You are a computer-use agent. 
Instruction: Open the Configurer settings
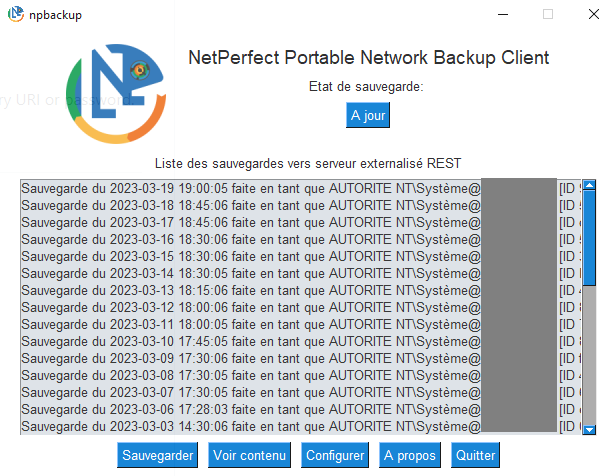pyautogui.click(x=335, y=455)
